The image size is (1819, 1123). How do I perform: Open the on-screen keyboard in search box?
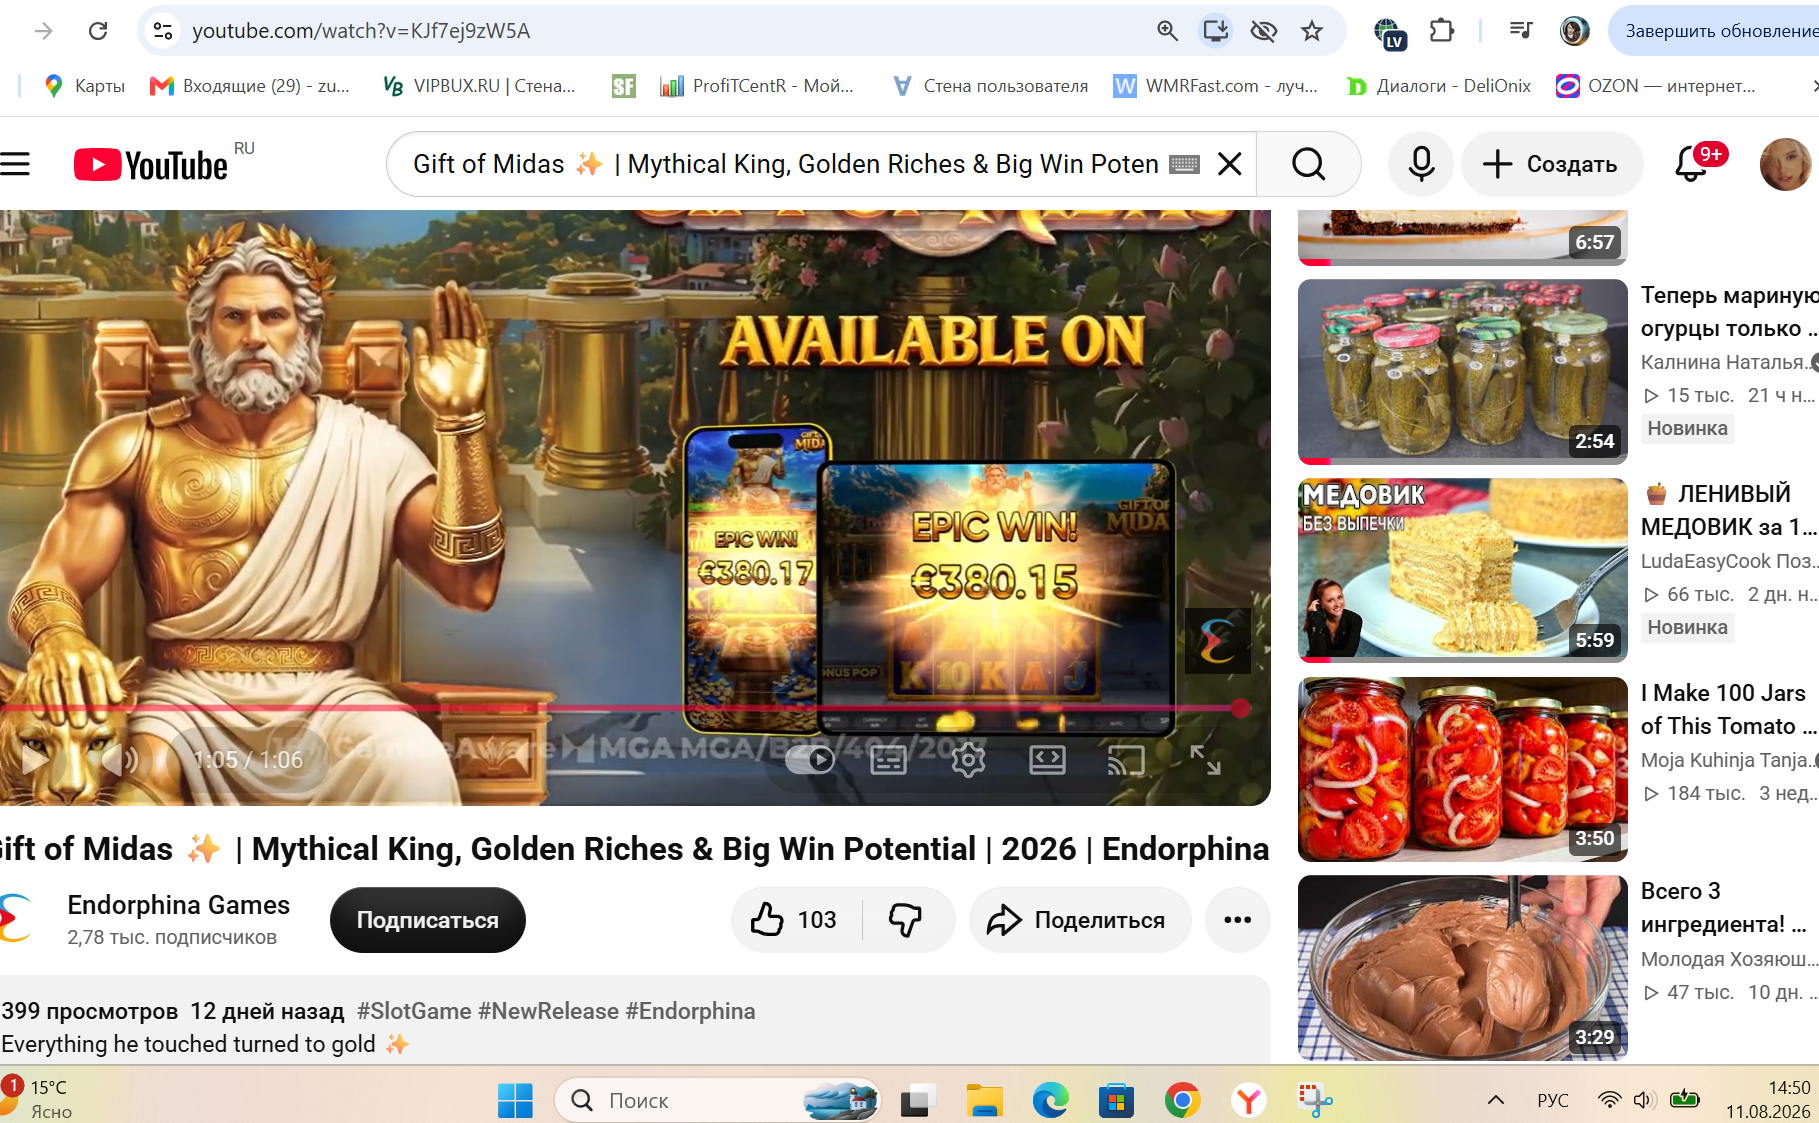coord(1184,164)
